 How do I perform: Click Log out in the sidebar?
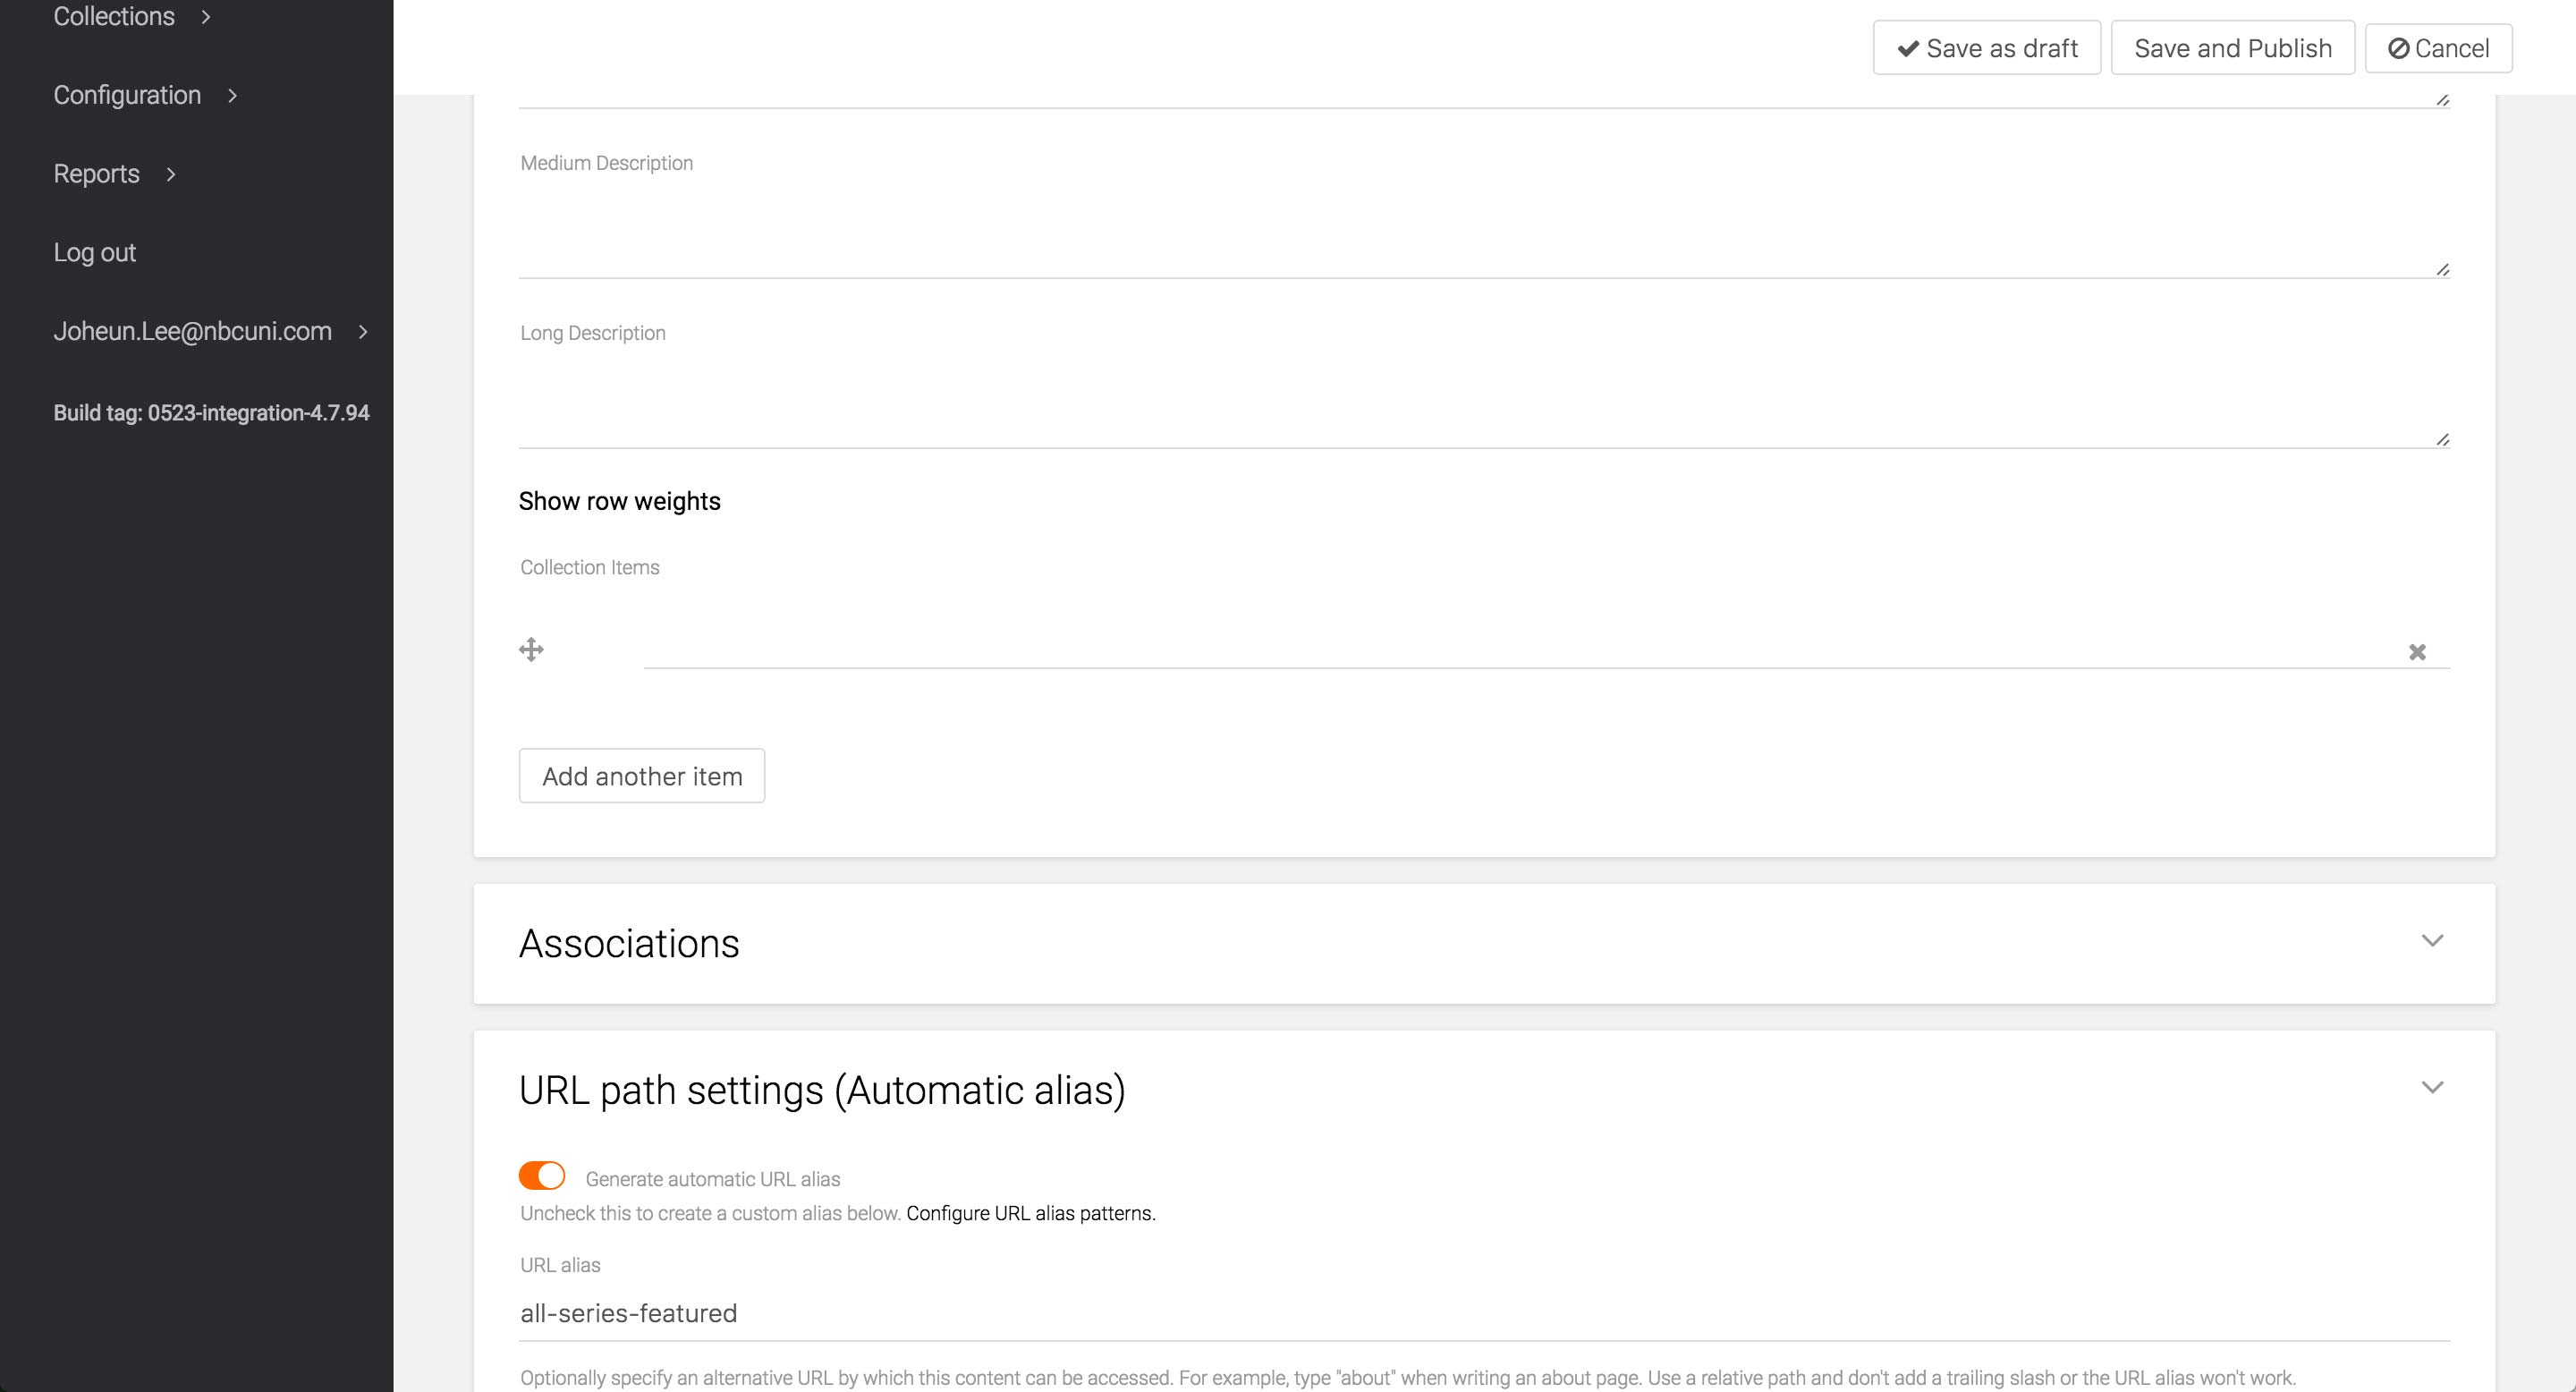tap(95, 252)
